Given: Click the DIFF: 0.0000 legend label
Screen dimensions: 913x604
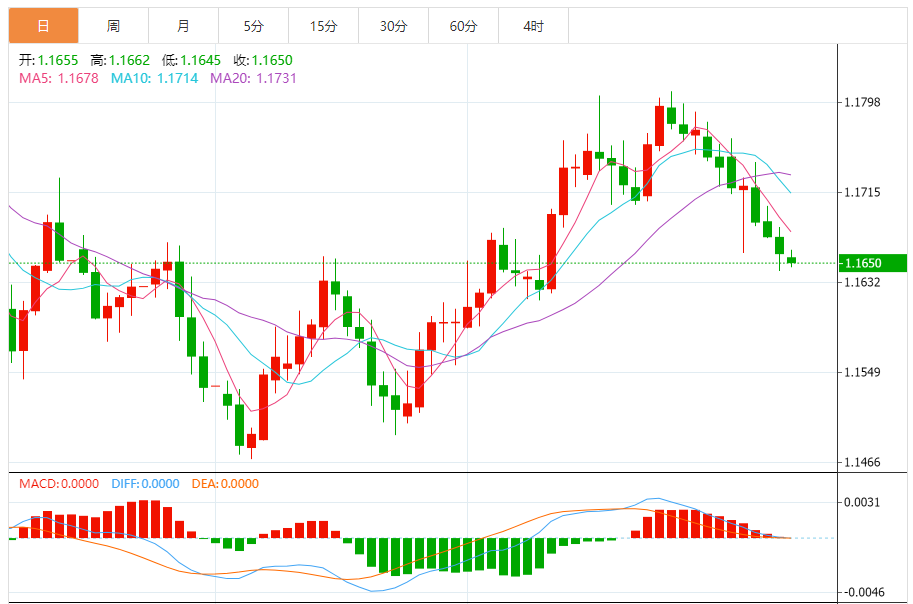Looking at the screenshot, I should click(x=145, y=484).
